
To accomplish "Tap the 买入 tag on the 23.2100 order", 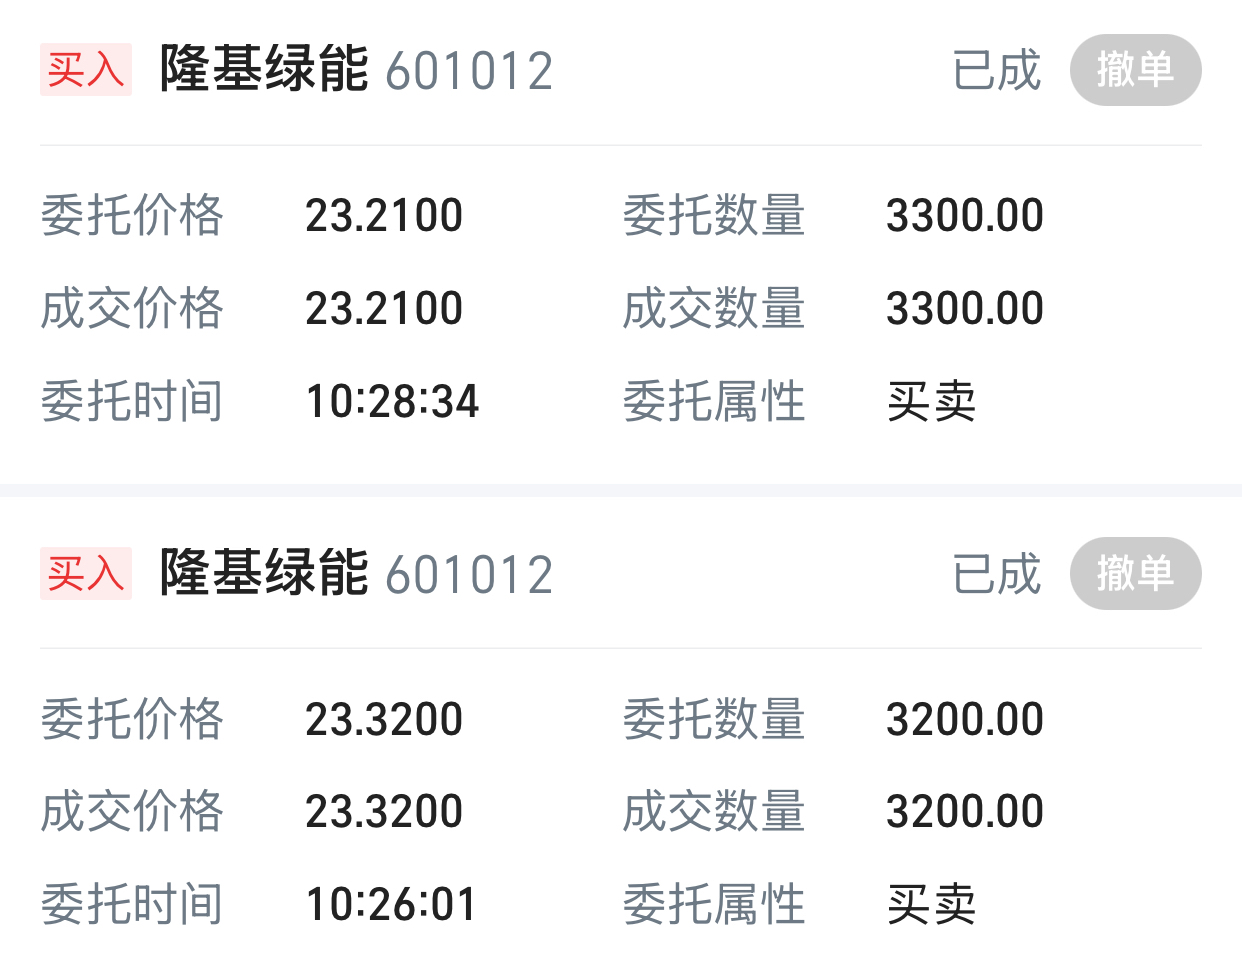I will (x=85, y=70).
